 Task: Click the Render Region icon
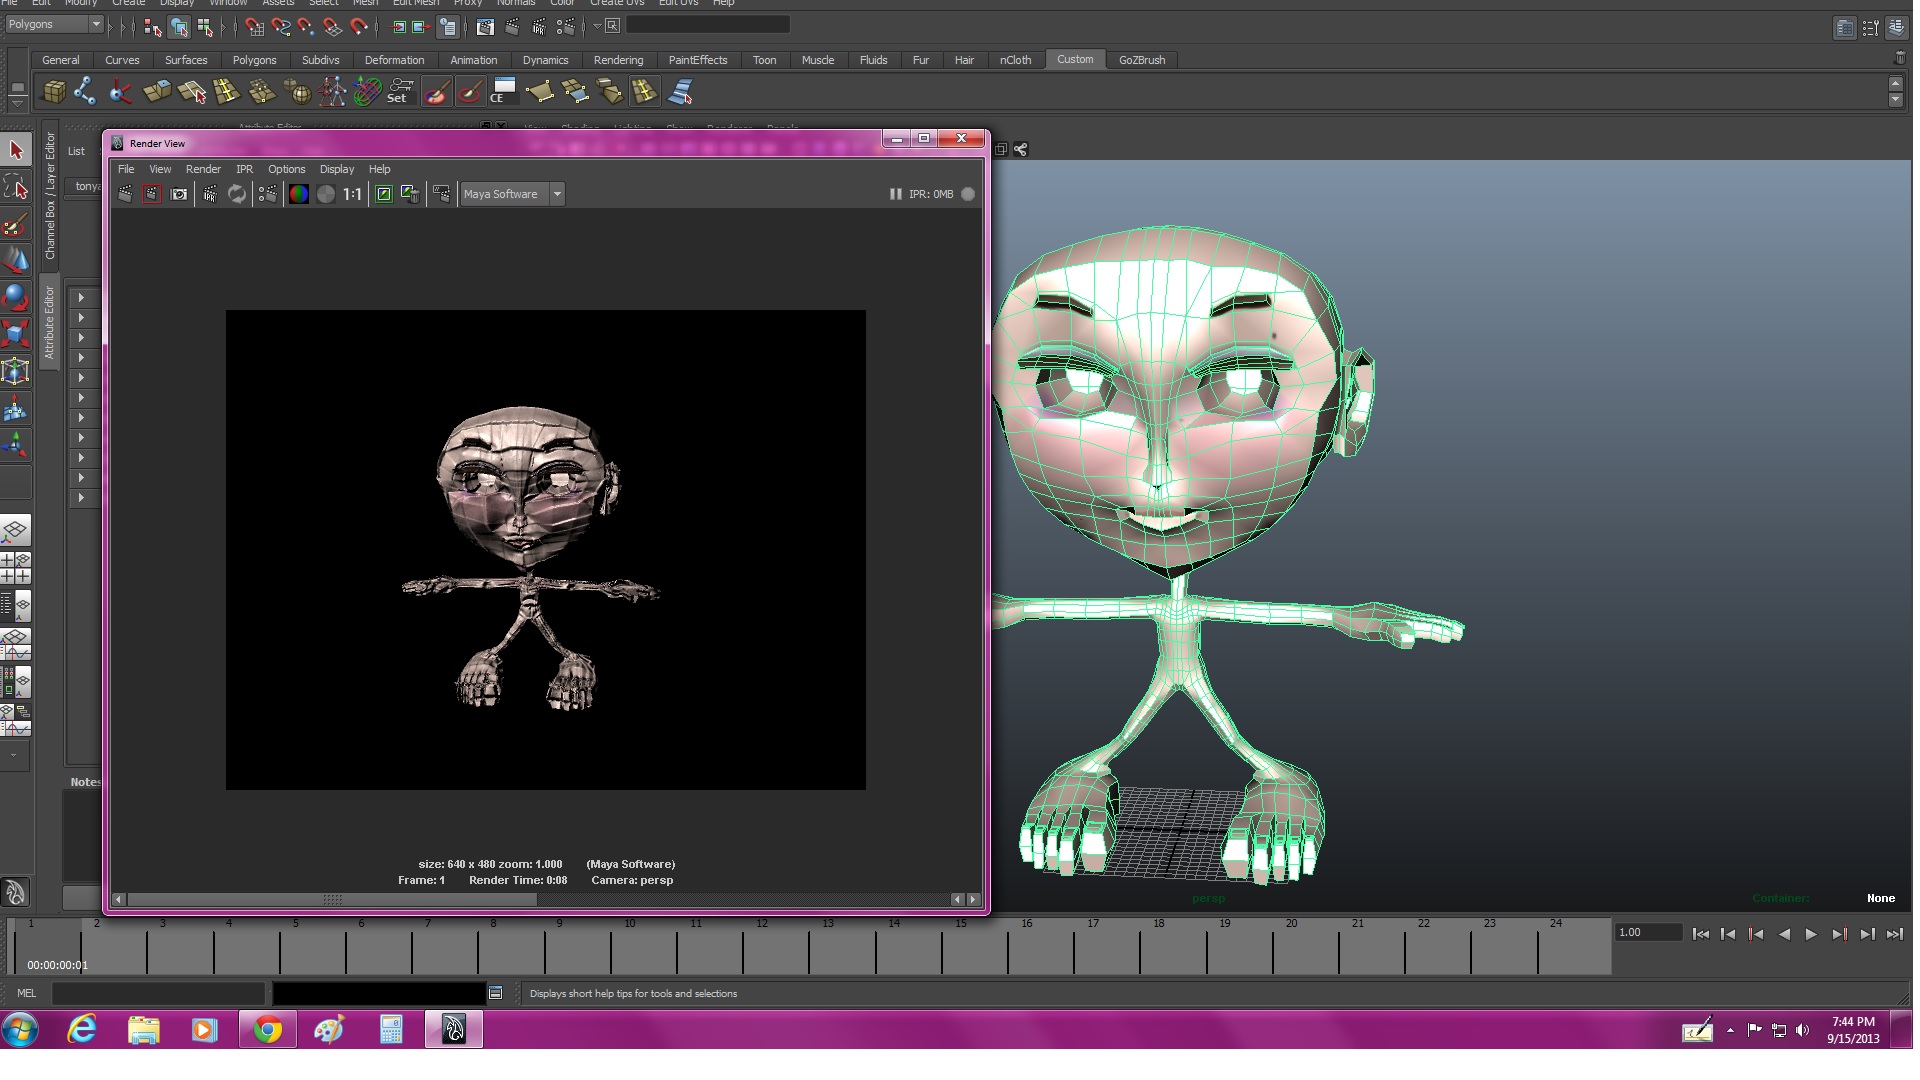point(151,194)
